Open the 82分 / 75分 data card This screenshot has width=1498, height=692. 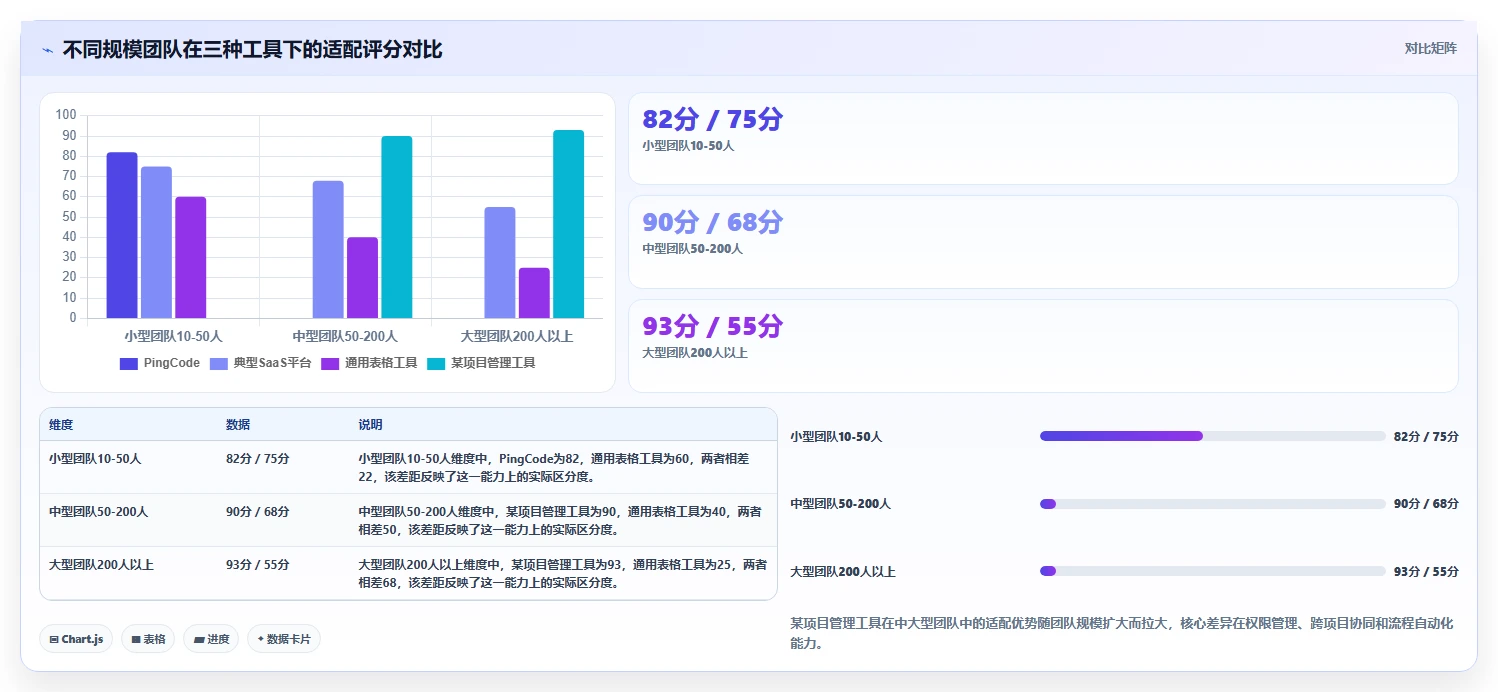1043,139
